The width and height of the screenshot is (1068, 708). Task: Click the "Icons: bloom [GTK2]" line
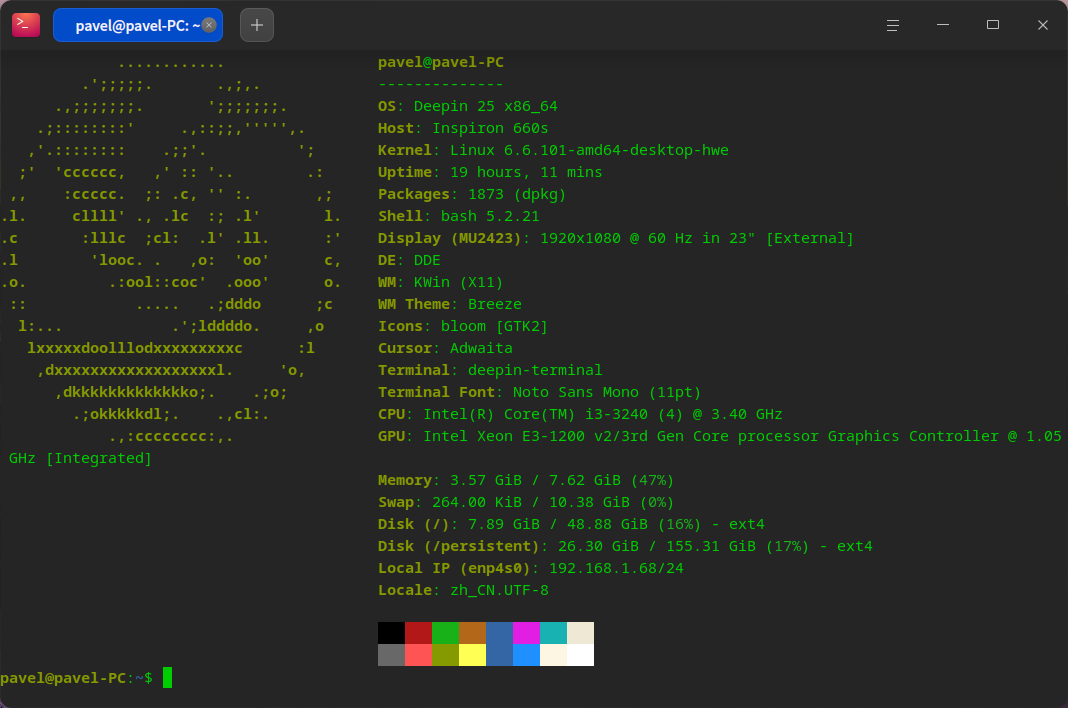click(463, 326)
